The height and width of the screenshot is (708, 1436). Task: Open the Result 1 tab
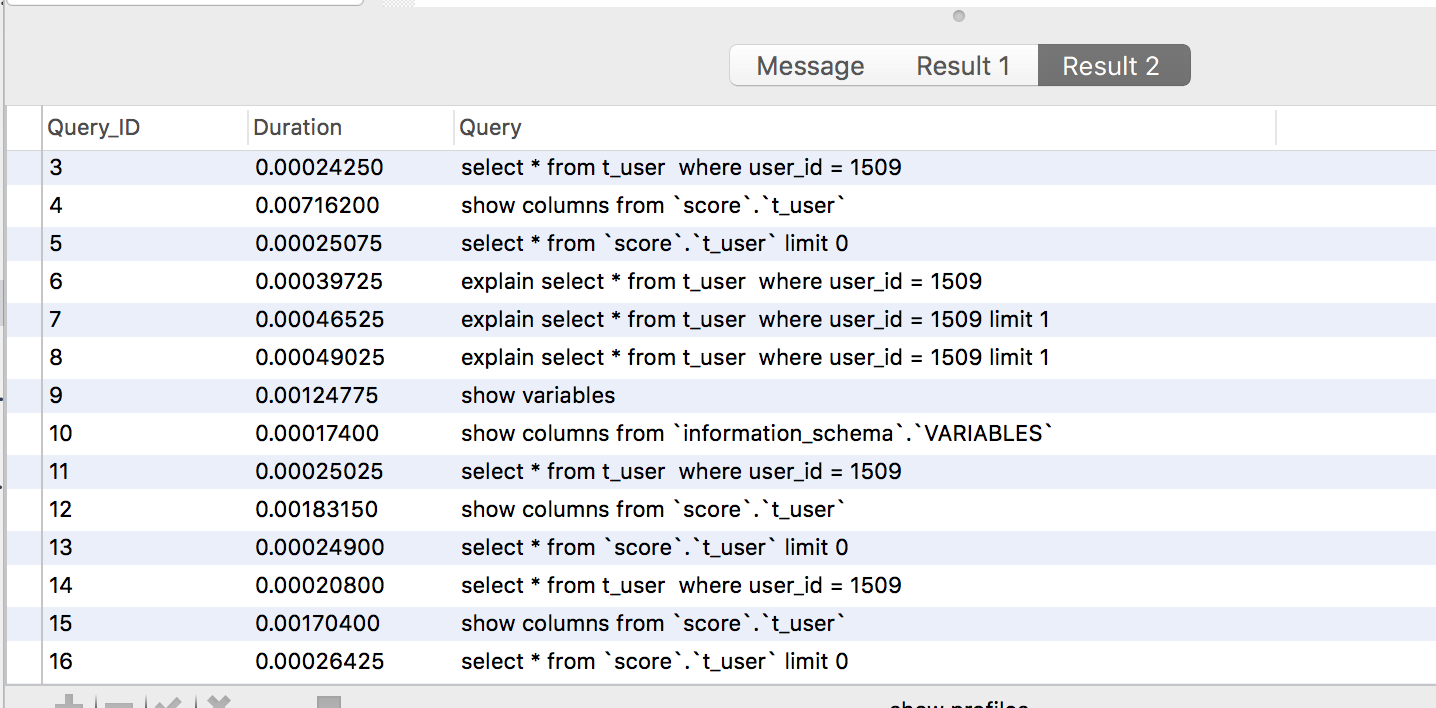[963, 66]
